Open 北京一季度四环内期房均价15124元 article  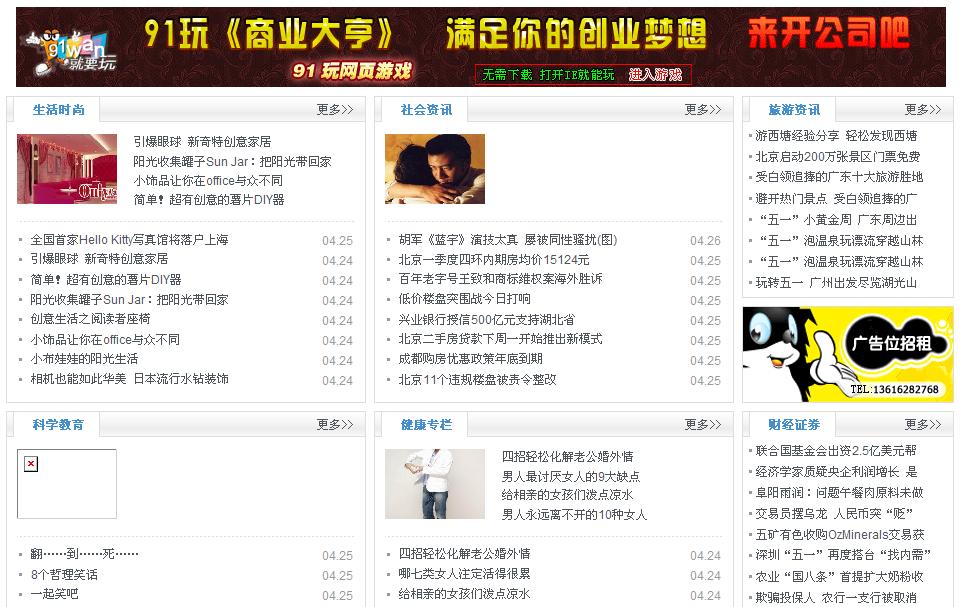click(494, 260)
